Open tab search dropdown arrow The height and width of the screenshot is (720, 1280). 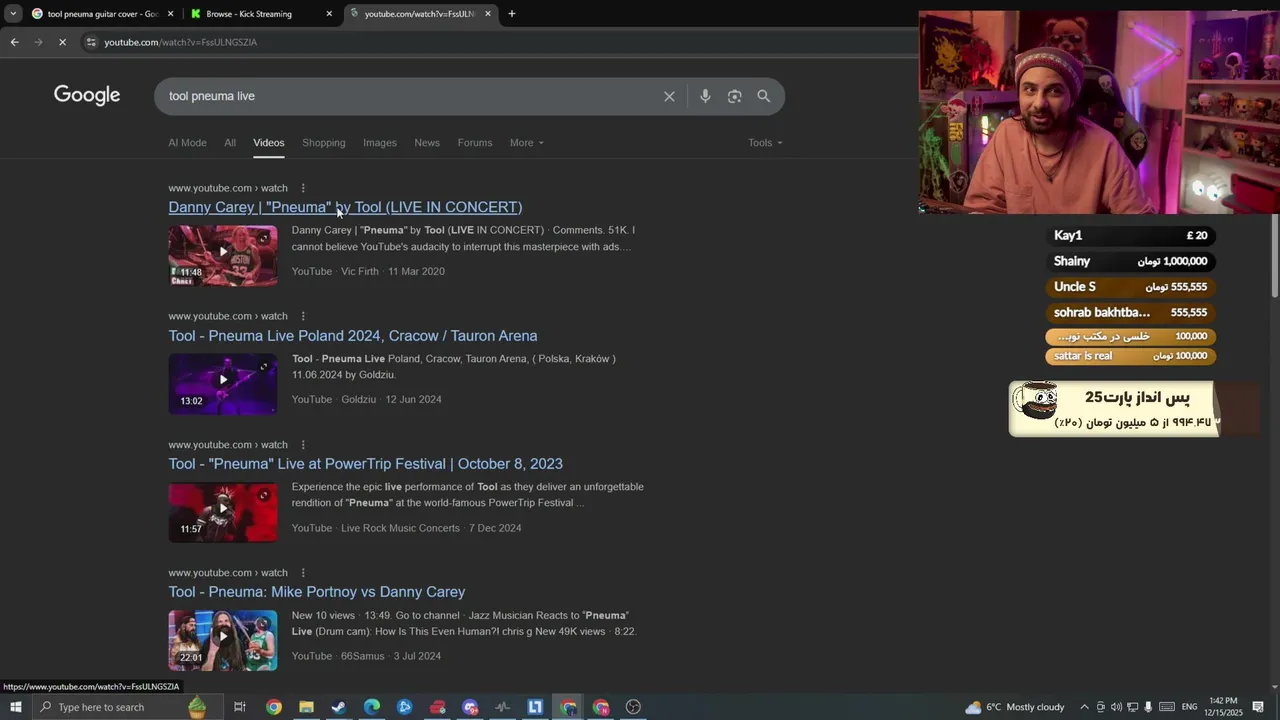tap(12, 14)
